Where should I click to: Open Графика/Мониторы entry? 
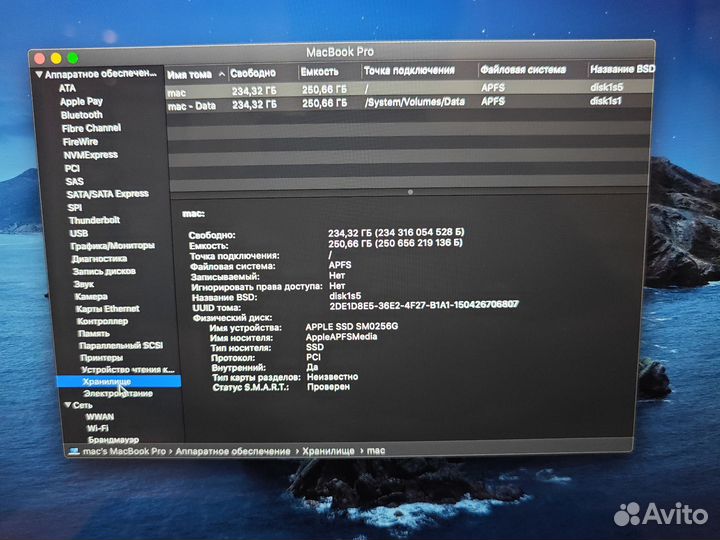click(x=112, y=246)
